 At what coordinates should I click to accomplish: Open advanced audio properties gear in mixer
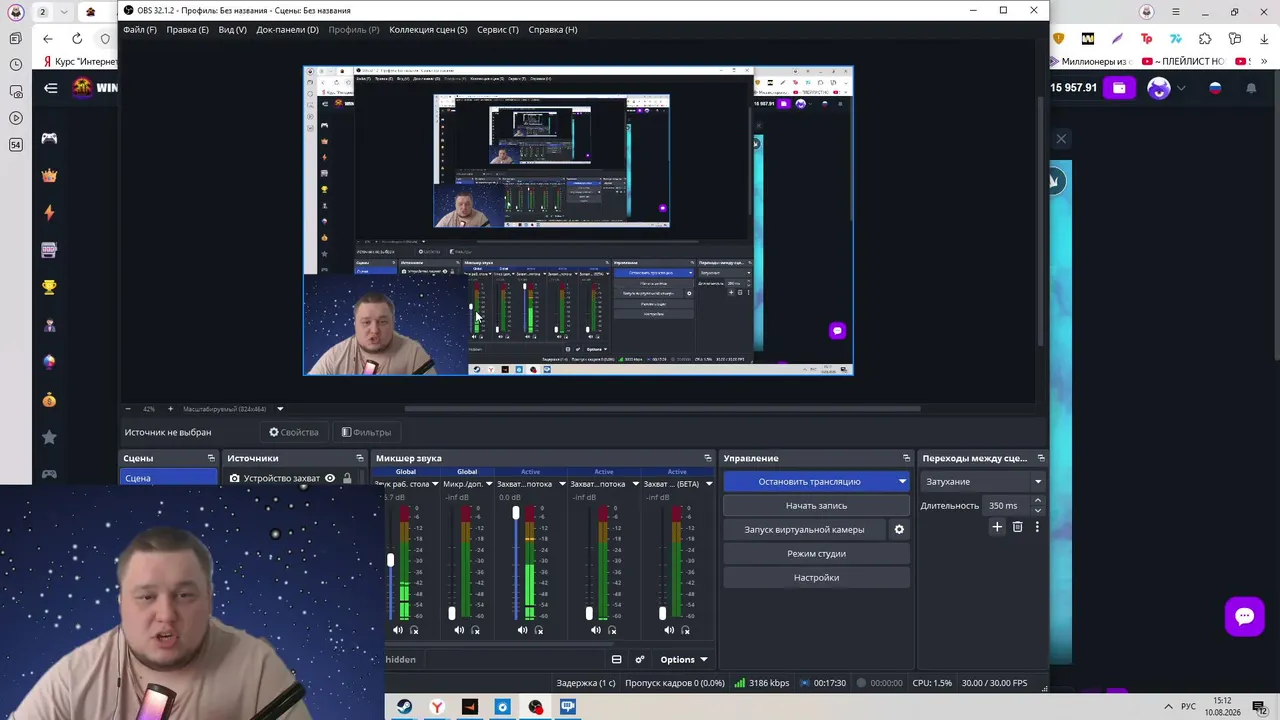pyautogui.click(x=640, y=659)
